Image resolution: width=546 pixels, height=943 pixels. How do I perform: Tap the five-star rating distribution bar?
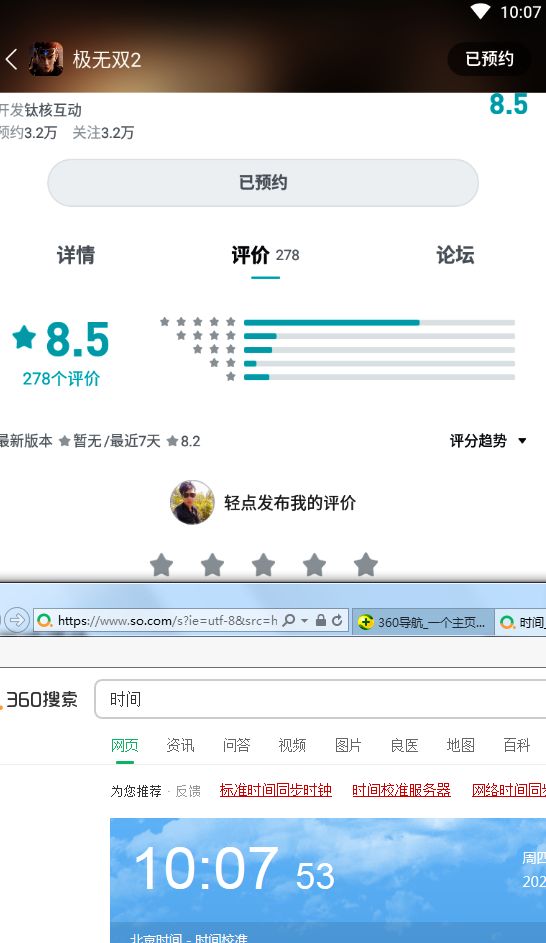click(x=379, y=323)
